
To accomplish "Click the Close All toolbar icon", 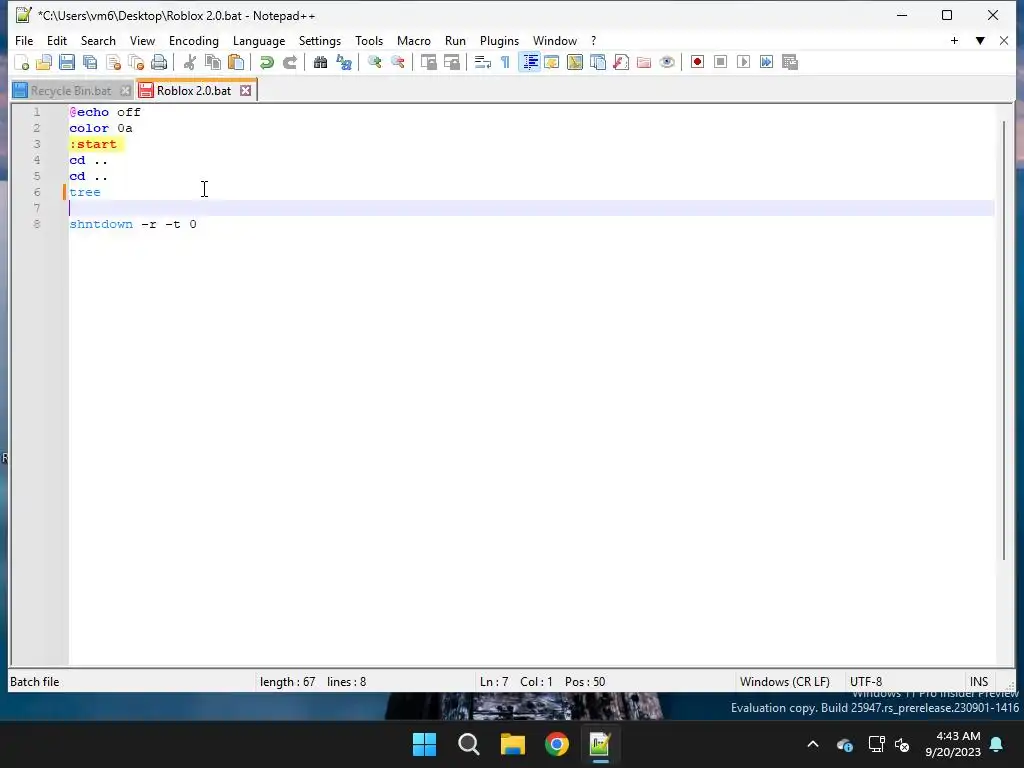I will [x=136, y=62].
